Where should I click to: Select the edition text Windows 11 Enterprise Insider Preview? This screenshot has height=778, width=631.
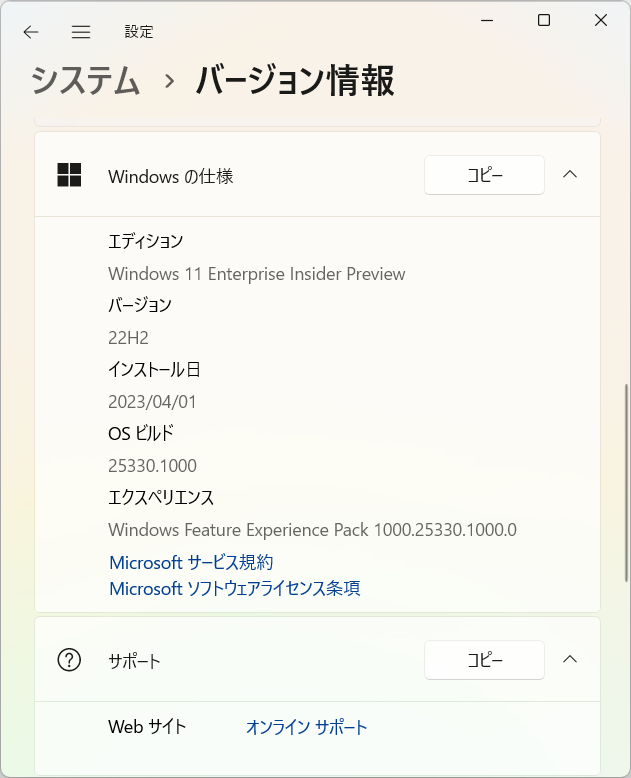pos(256,274)
